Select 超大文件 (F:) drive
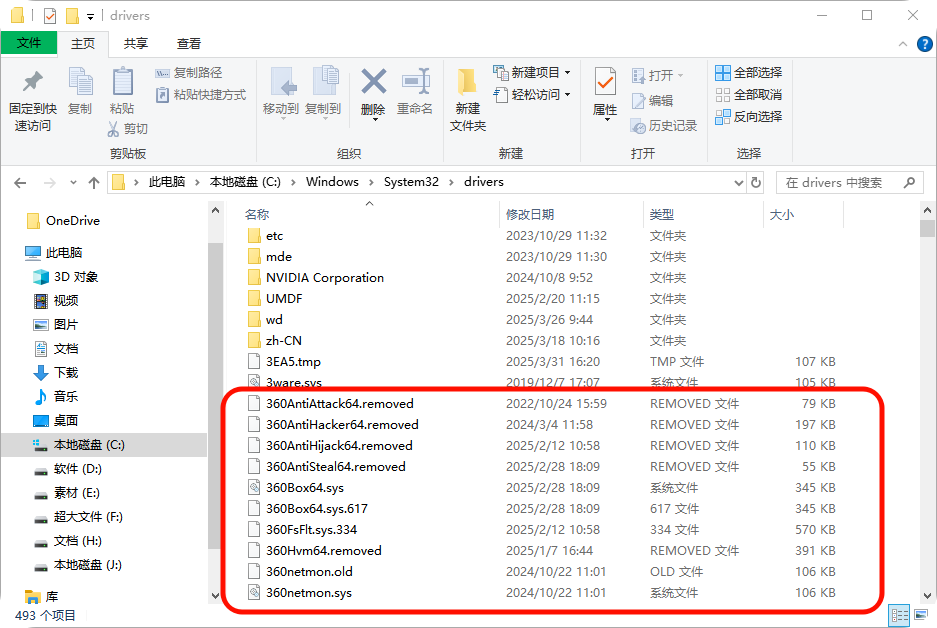This screenshot has height=628, width=937. pos(79,516)
